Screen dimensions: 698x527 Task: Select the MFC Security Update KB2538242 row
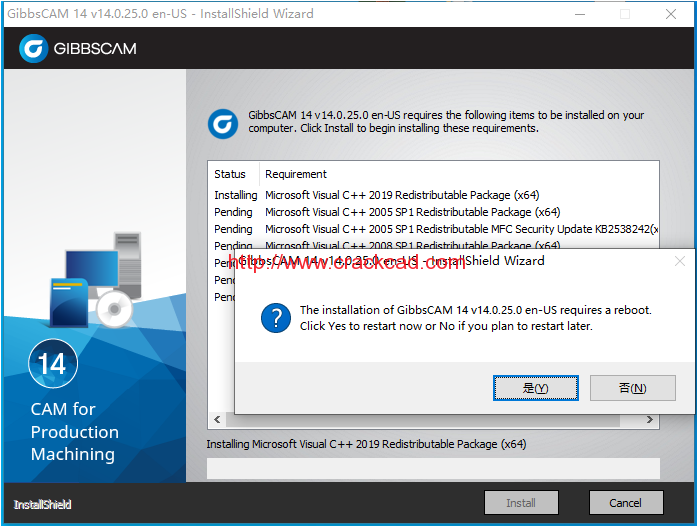[x=434, y=229]
